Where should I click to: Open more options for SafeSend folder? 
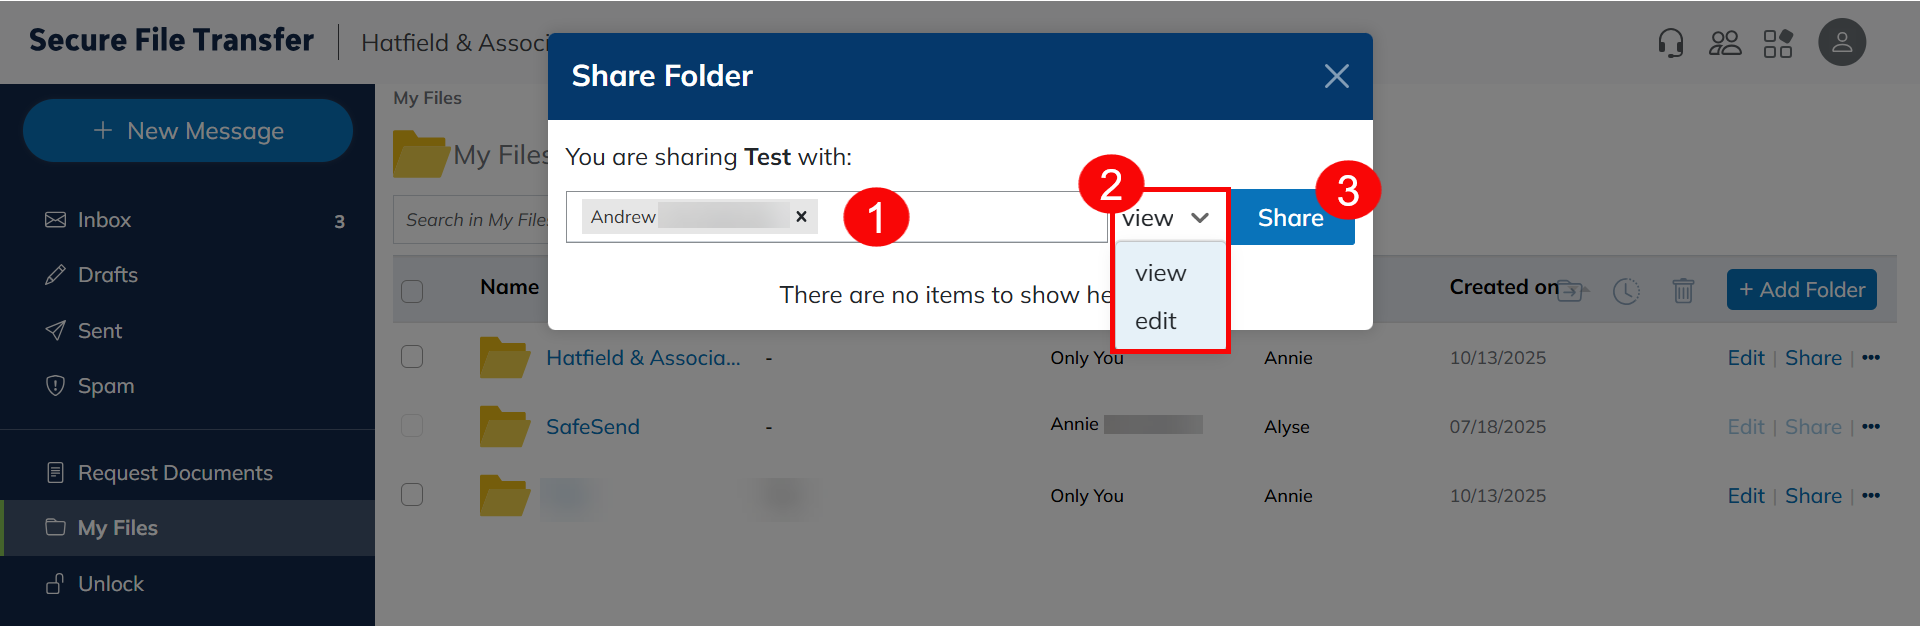click(x=1871, y=427)
